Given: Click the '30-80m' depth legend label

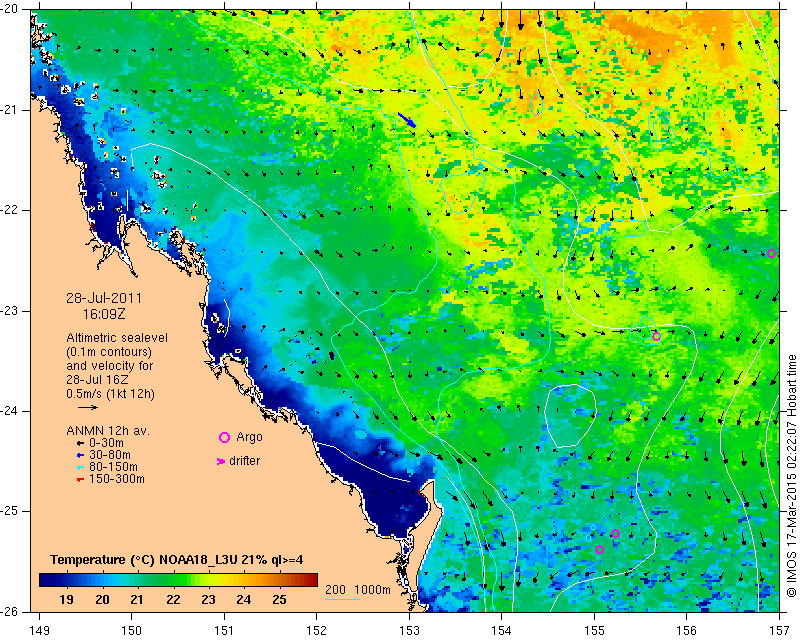Looking at the screenshot, I should click(x=110, y=455).
